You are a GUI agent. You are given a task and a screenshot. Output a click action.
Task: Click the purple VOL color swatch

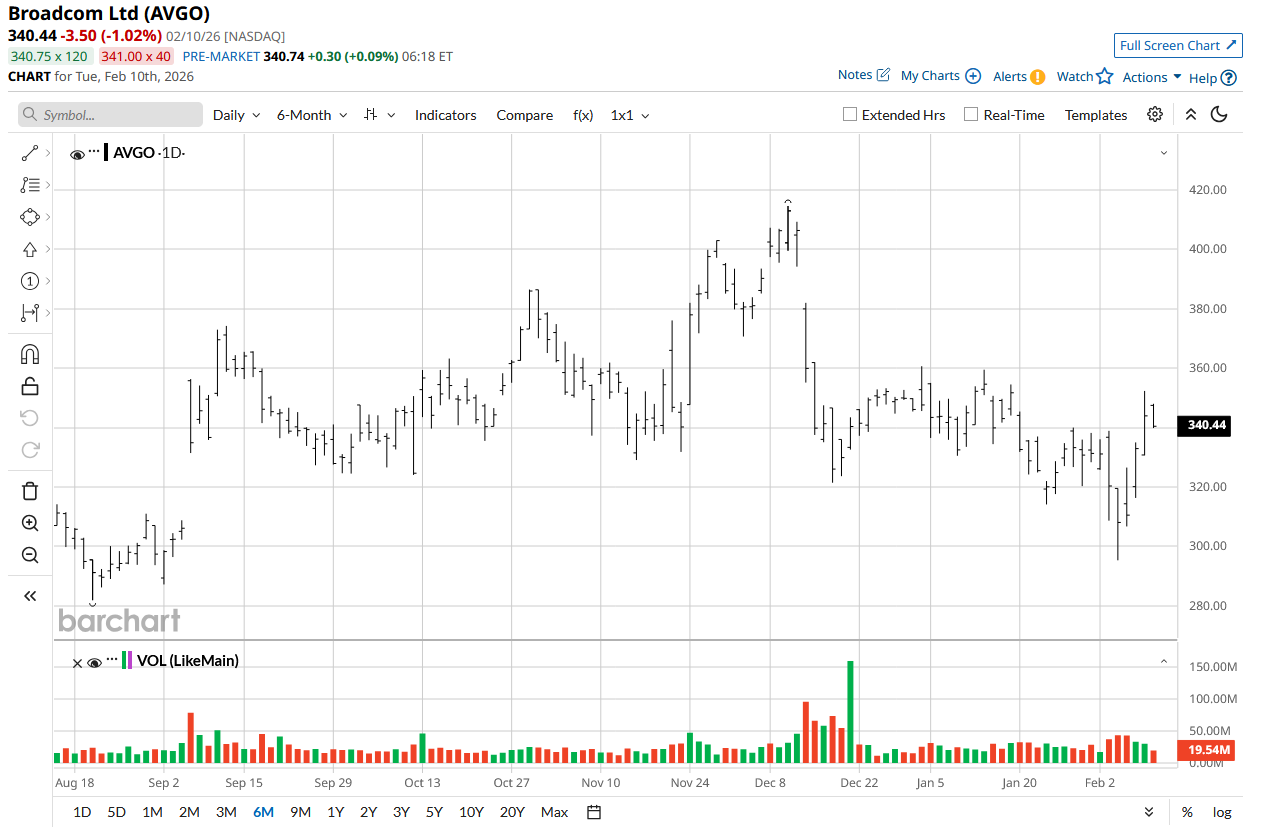click(129, 660)
